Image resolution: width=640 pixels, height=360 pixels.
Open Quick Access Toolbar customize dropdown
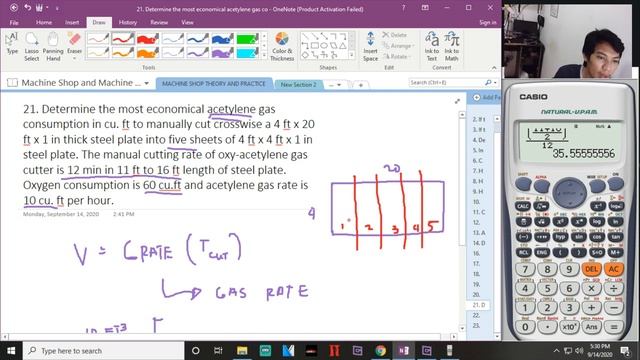57,8
